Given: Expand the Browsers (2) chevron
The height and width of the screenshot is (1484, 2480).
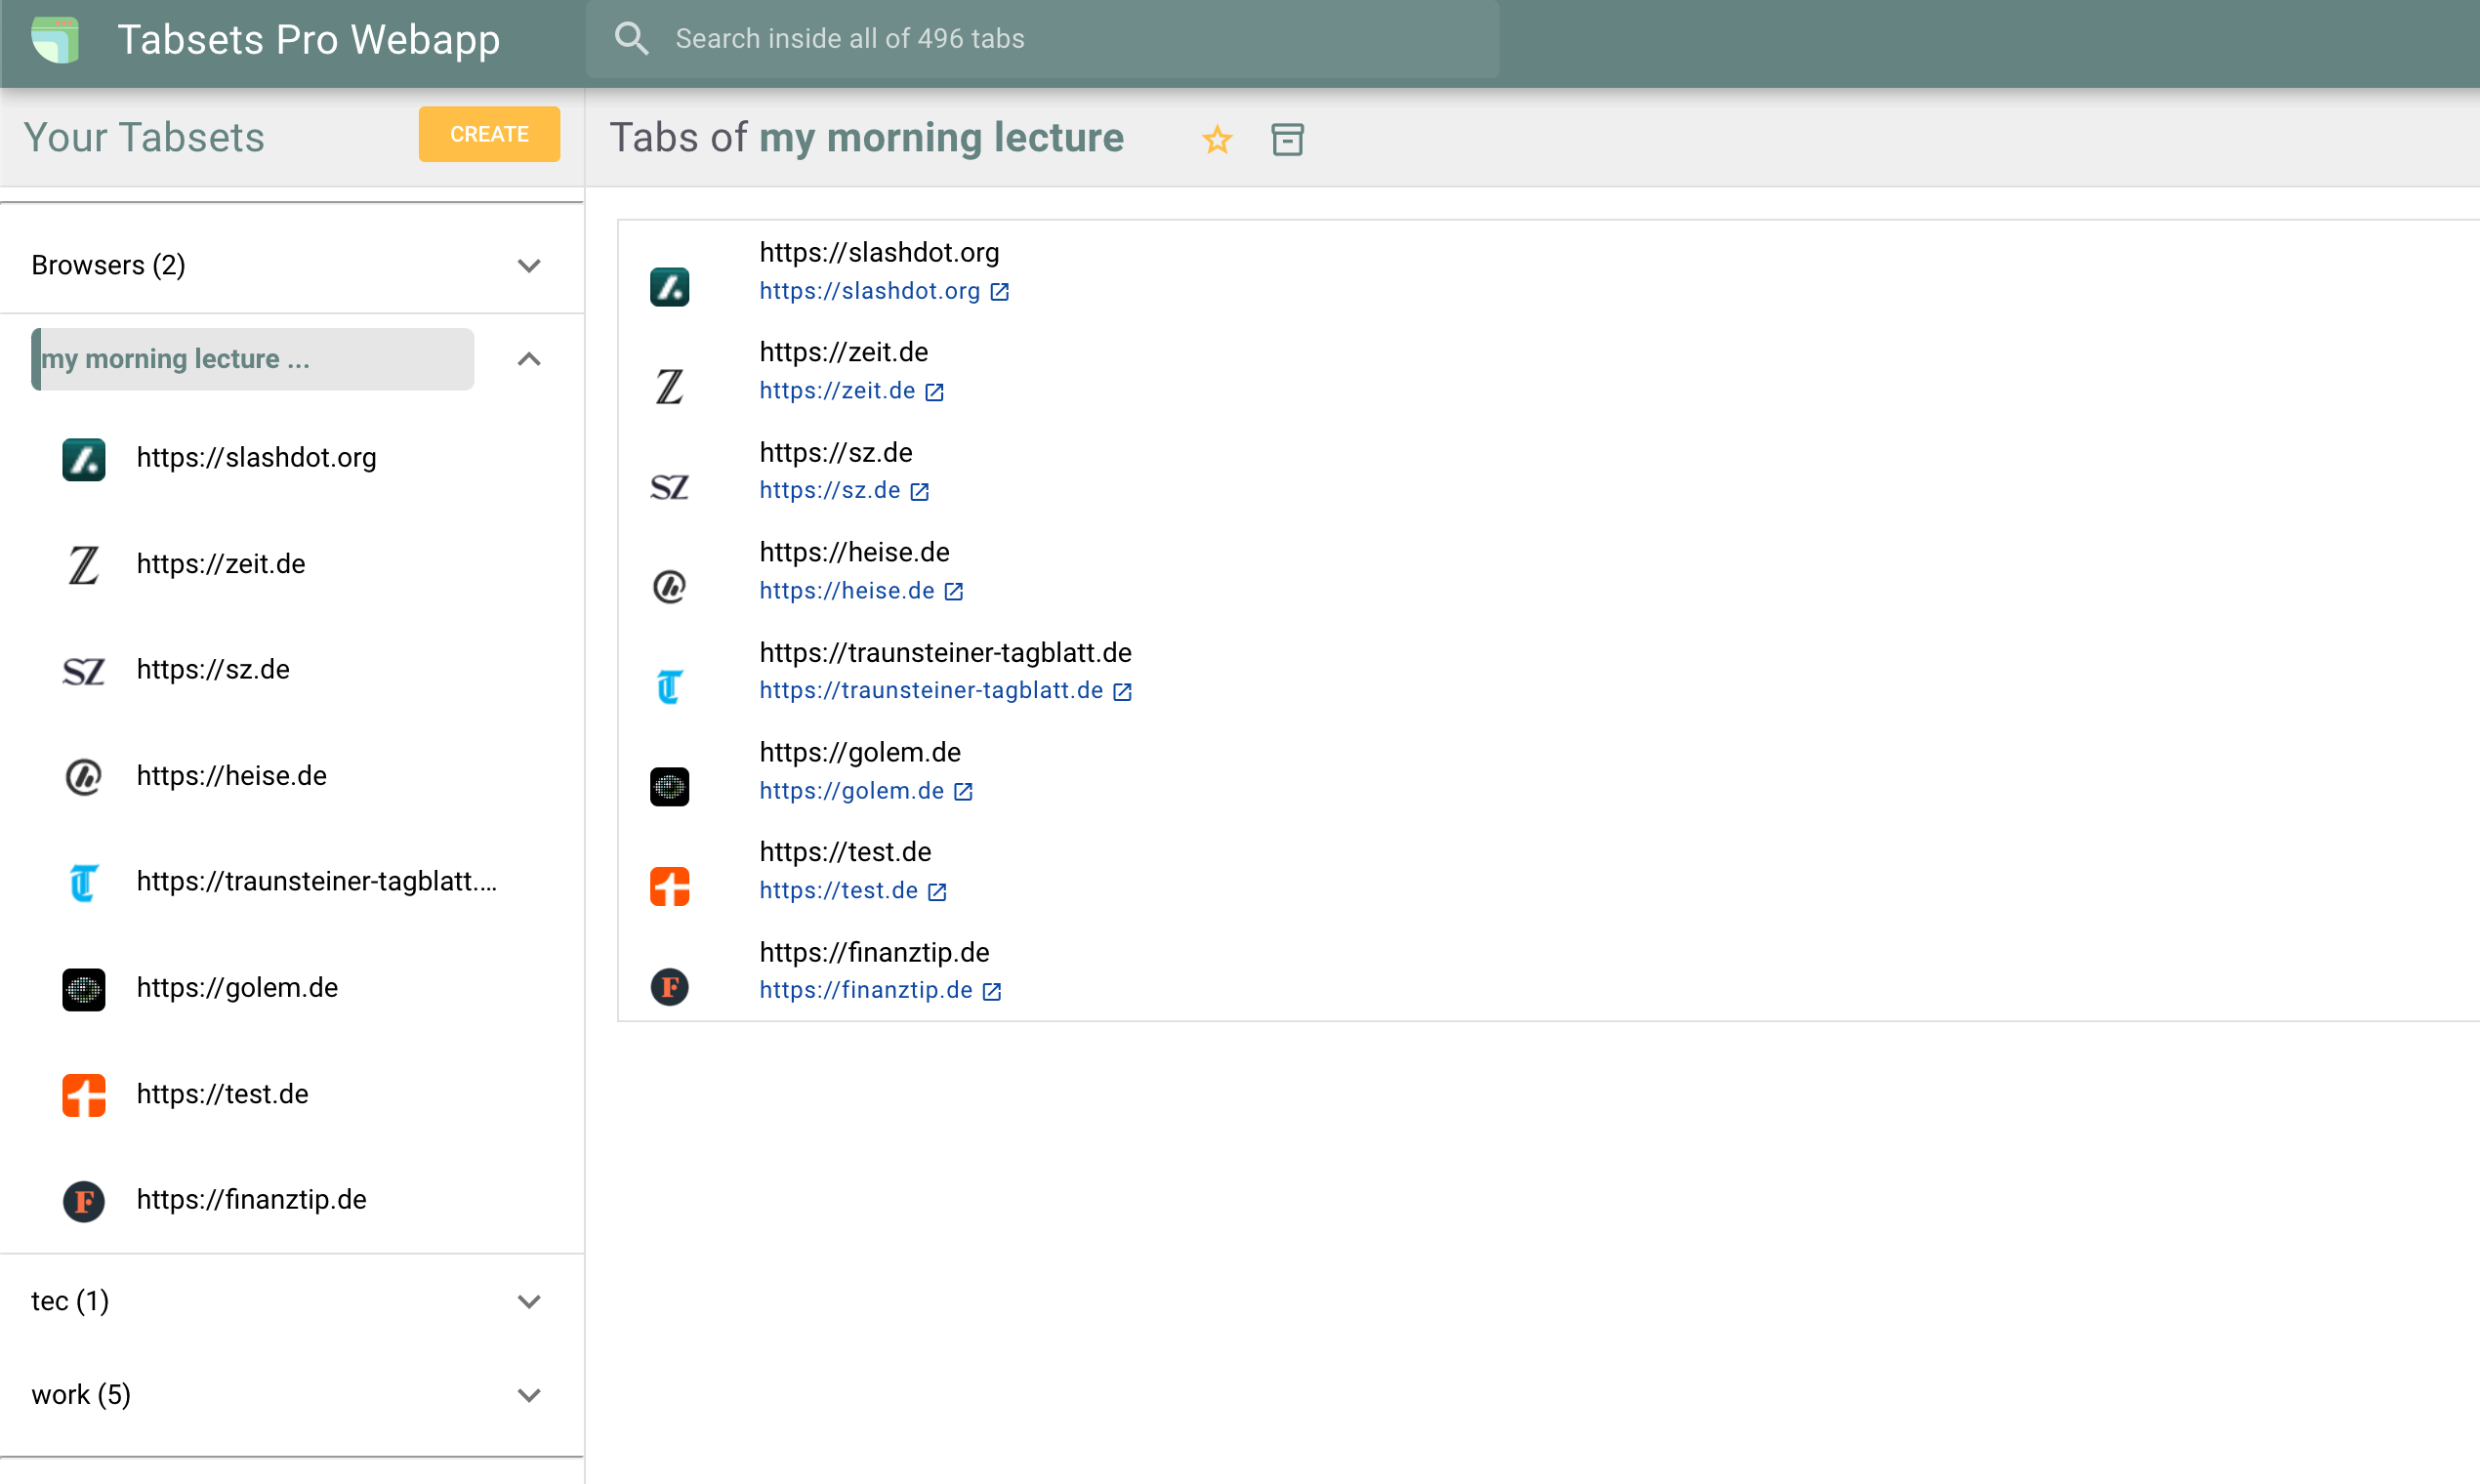Looking at the screenshot, I should pyautogui.click(x=529, y=266).
